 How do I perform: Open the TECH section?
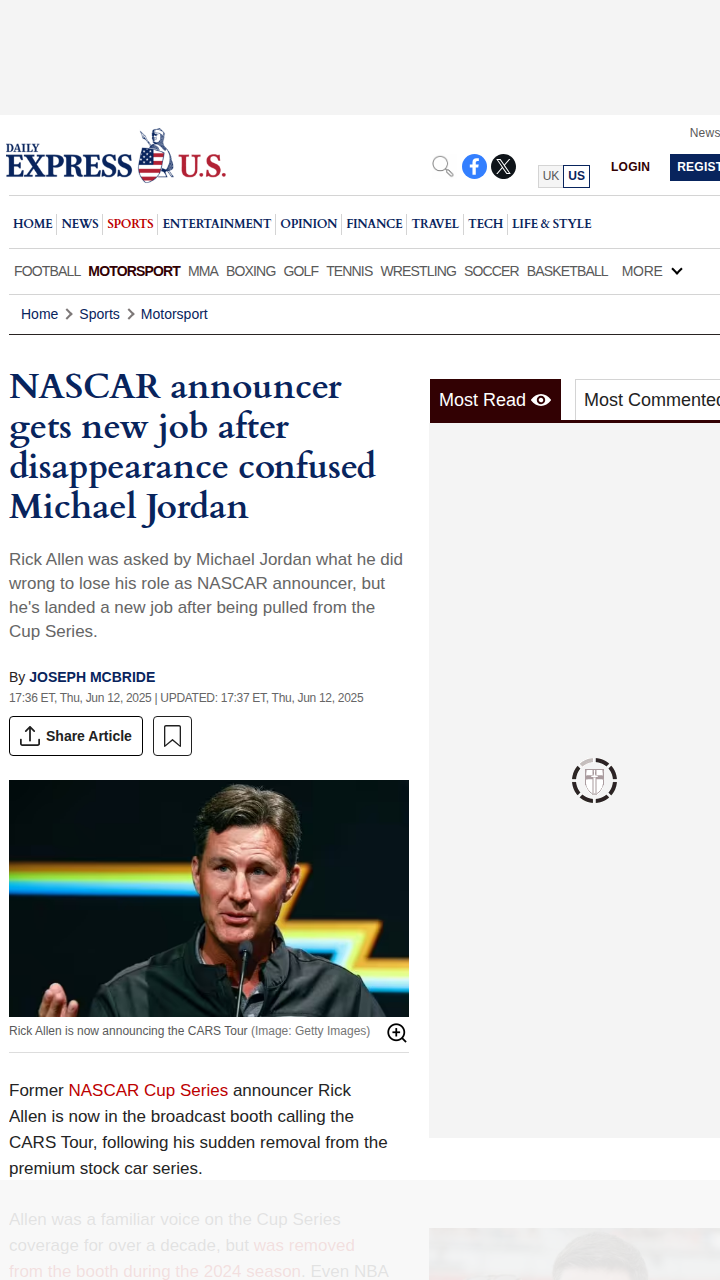coord(486,224)
